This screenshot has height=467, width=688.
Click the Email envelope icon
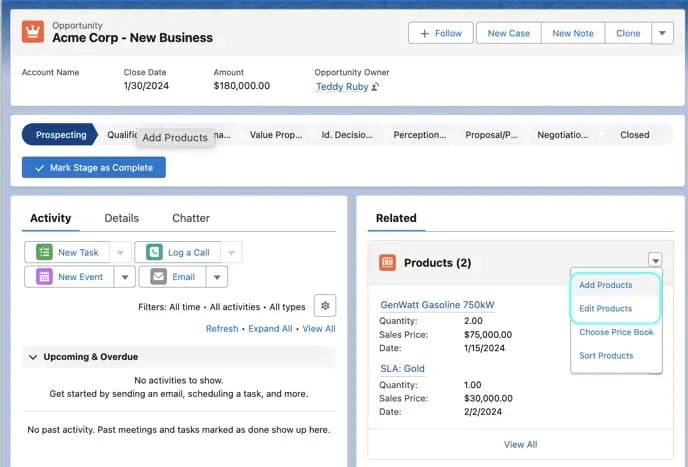point(158,277)
